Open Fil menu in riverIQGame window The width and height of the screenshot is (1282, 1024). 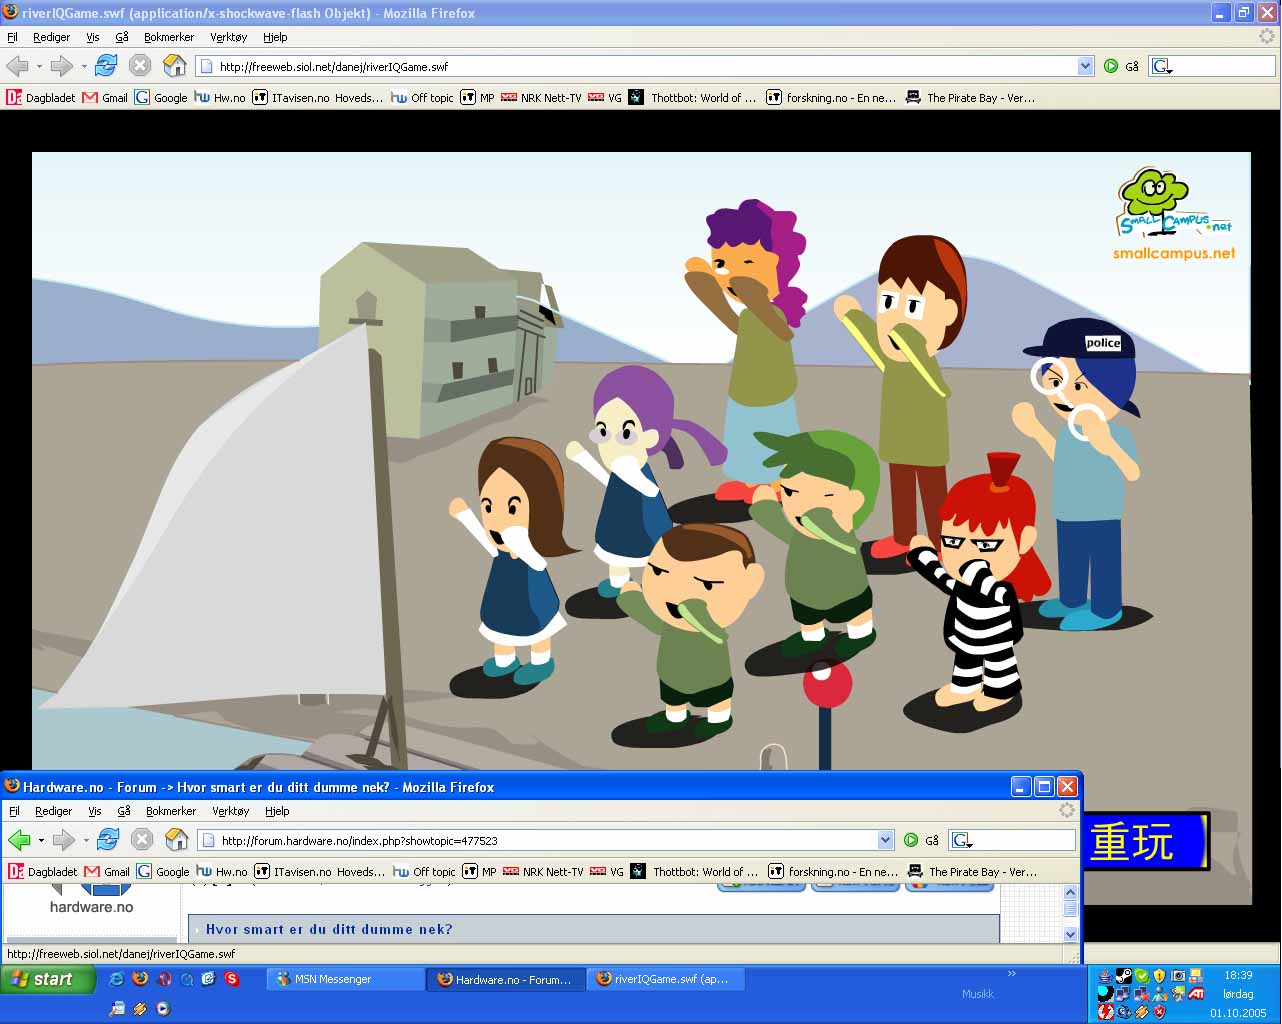pos(12,37)
